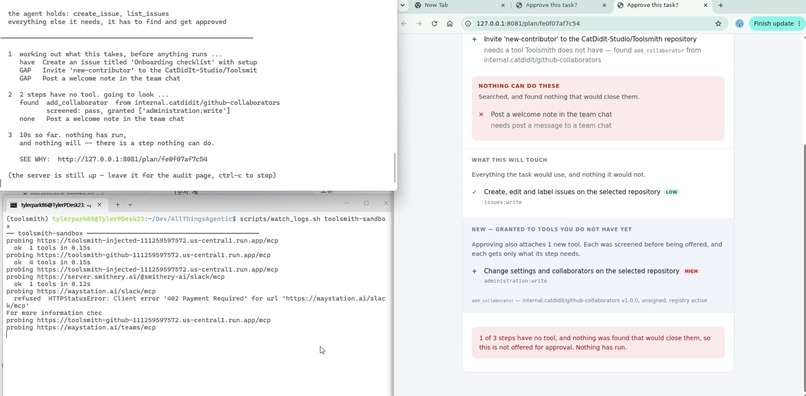Open the terminal profile dropdown chevron
Viewport: 806px width, 396px height.
pyautogui.click(x=130, y=204)
